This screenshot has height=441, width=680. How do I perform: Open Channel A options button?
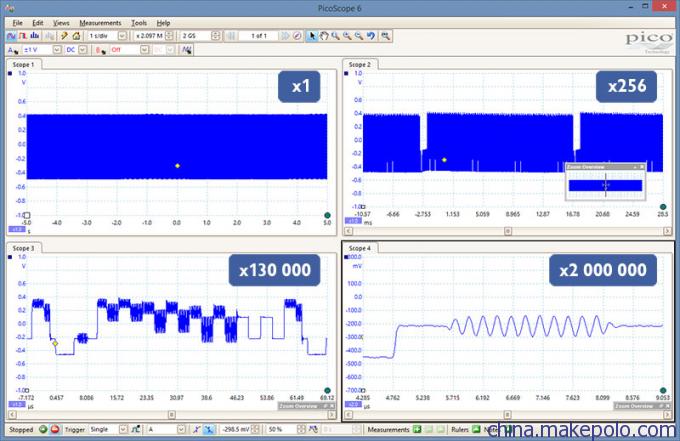tap(13, 50)
